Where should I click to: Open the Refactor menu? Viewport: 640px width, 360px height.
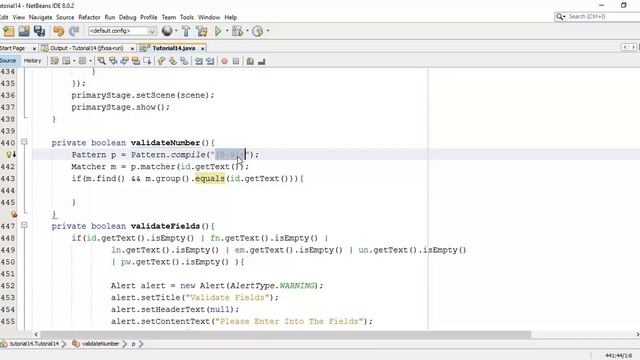89,17
